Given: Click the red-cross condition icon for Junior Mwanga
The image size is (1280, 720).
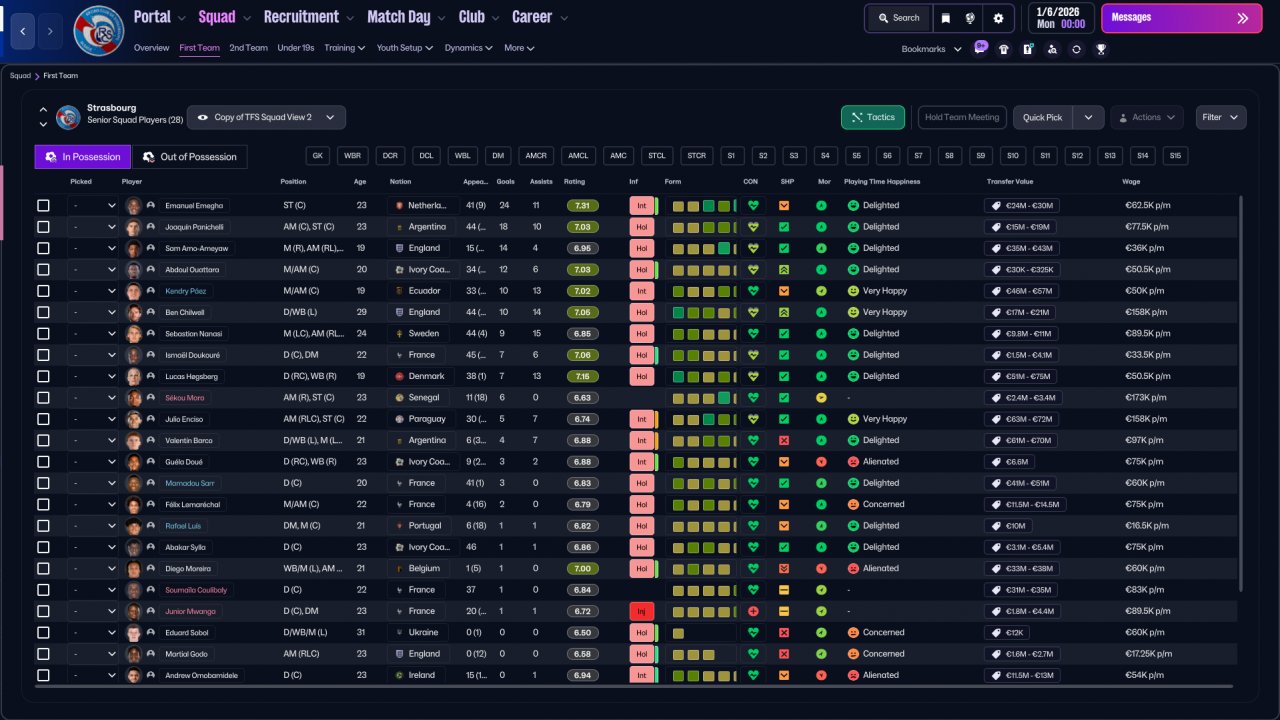Looking at the screenshot, I should [753, 611].
